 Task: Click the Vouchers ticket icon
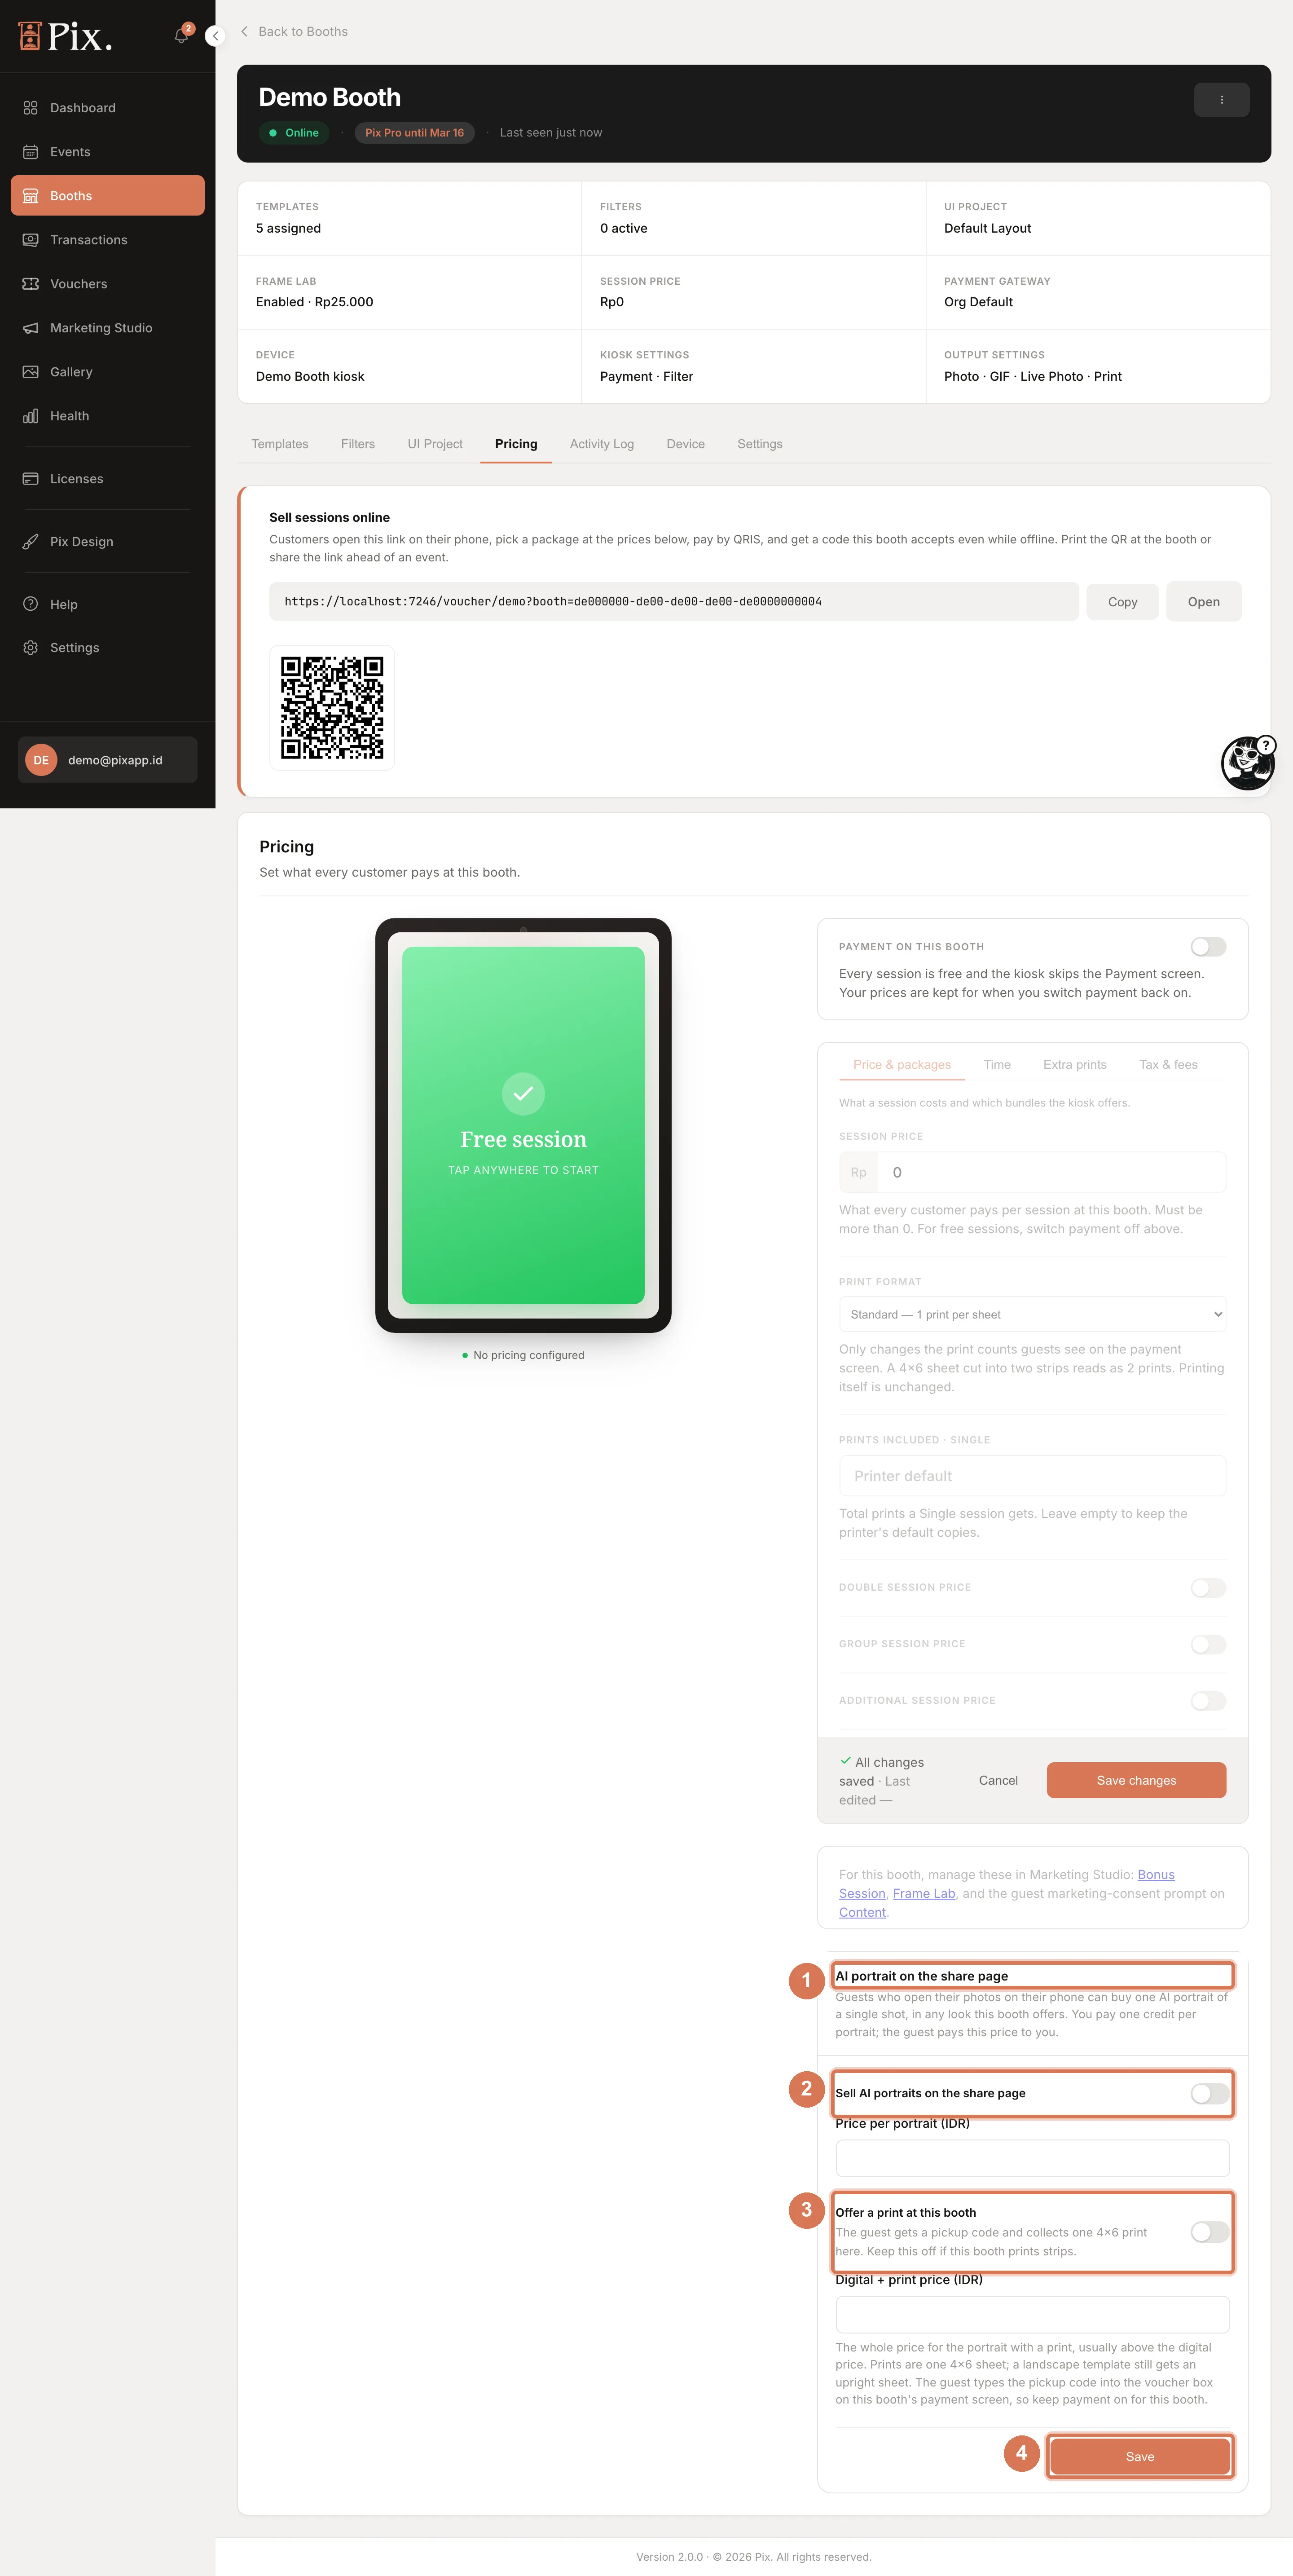click(x=31, y=284)
